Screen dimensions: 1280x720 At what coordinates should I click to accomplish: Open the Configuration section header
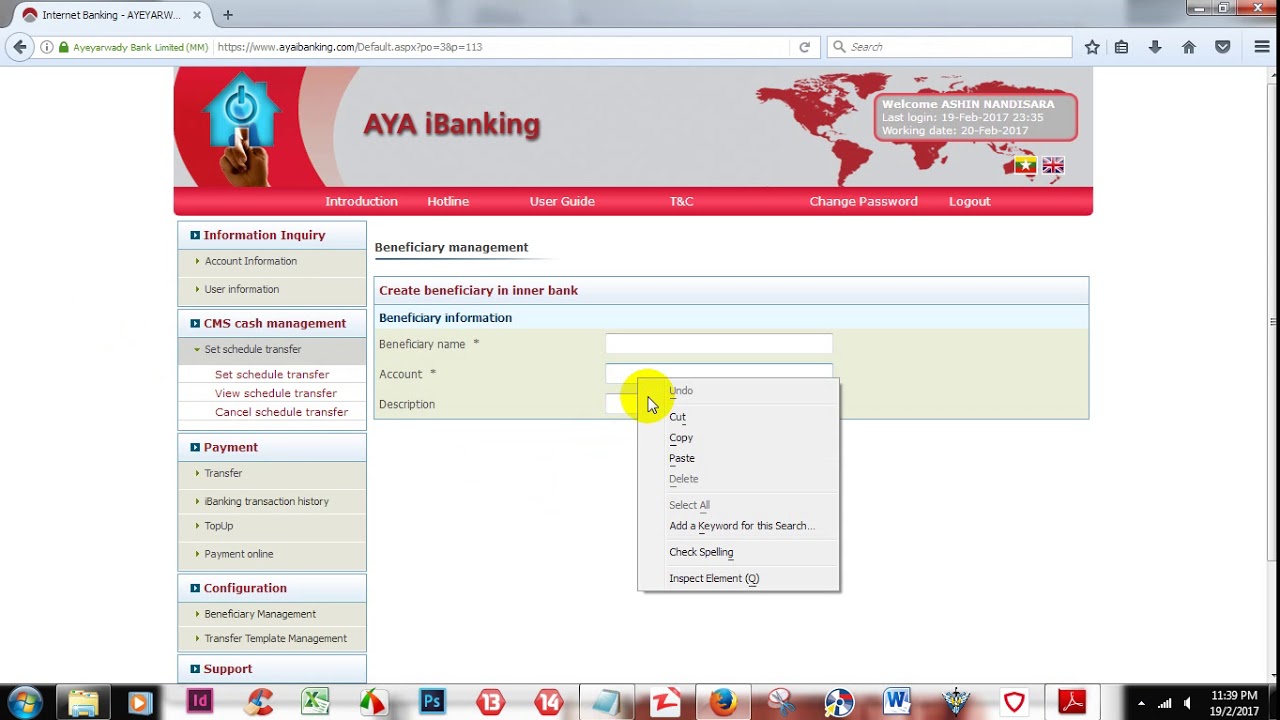tap(272, 588)
